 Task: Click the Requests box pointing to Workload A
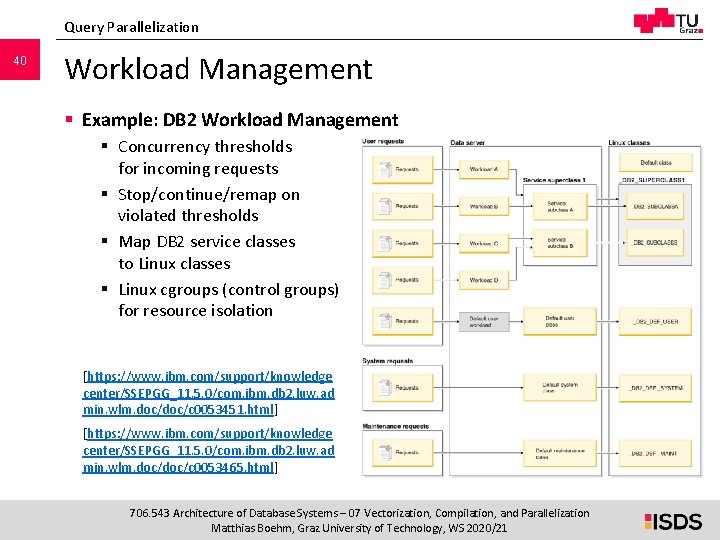click(402, 169)
